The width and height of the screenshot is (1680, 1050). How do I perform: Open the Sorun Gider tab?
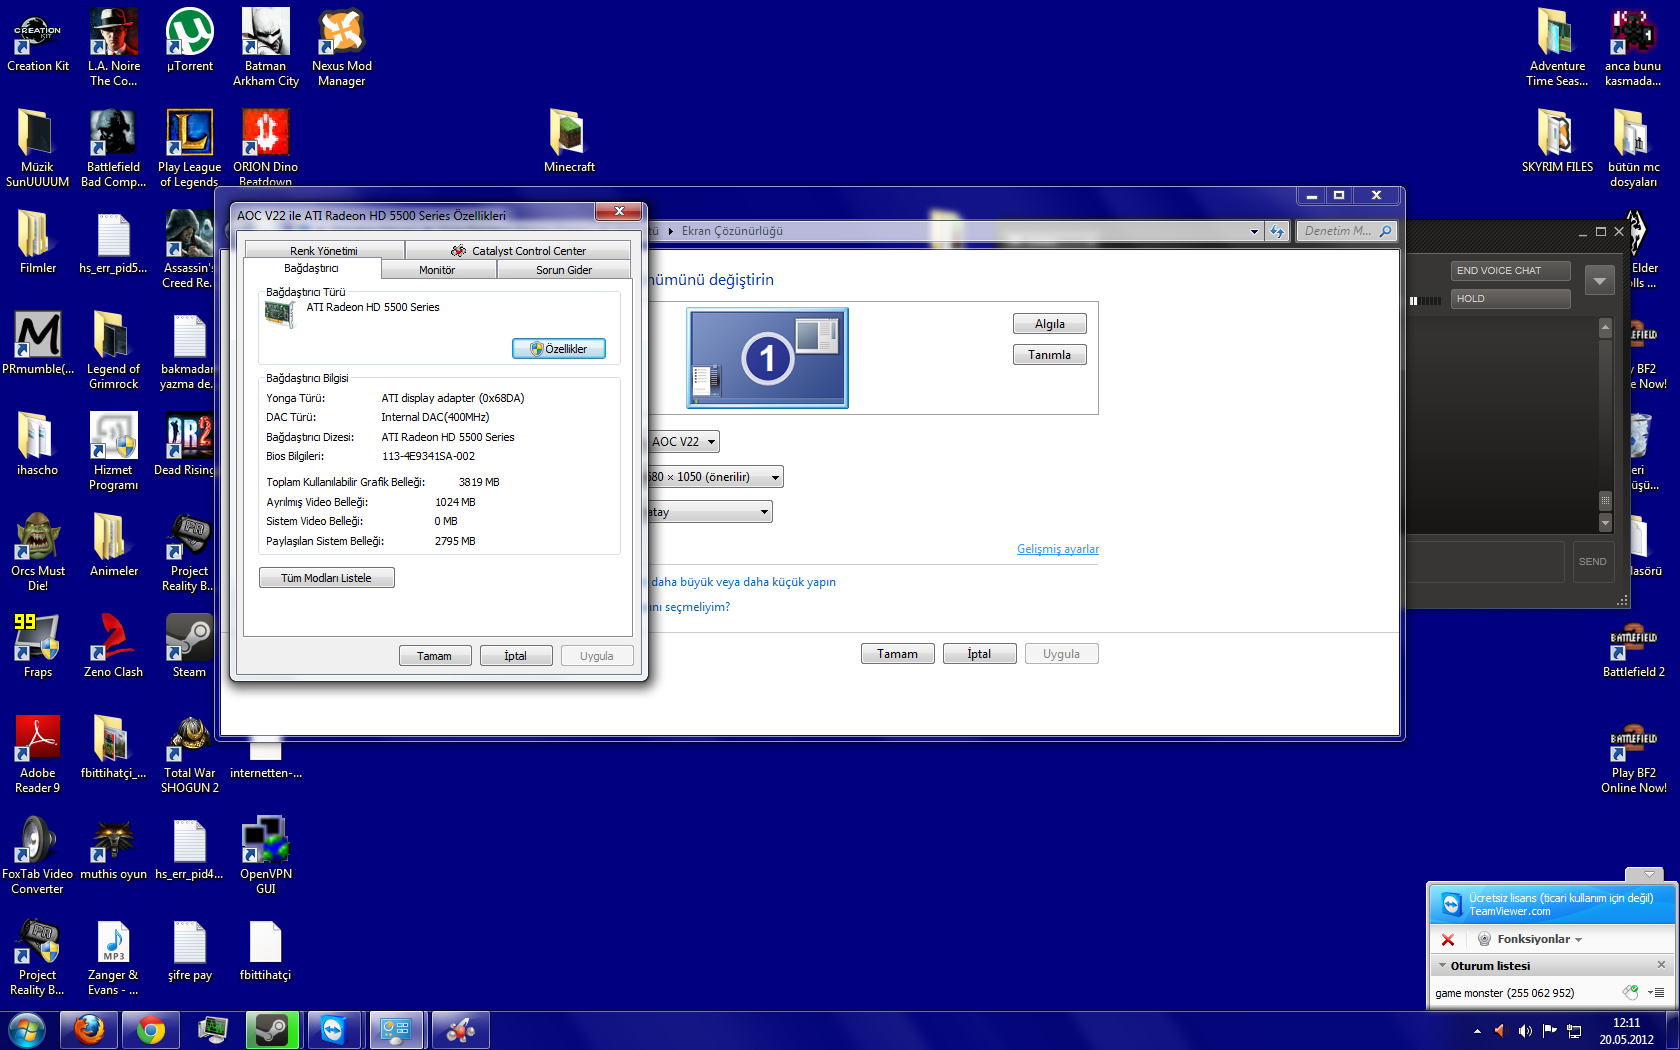(564, 270)
